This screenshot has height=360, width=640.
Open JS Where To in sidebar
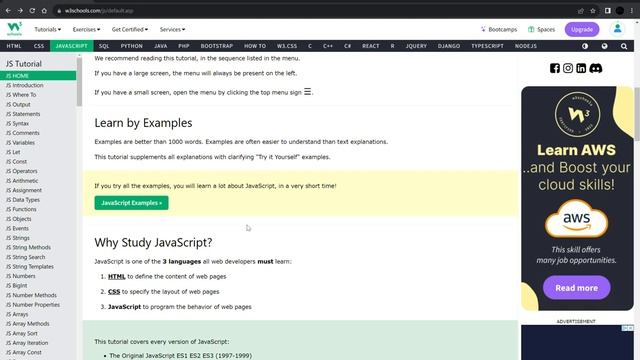(21, 95)
